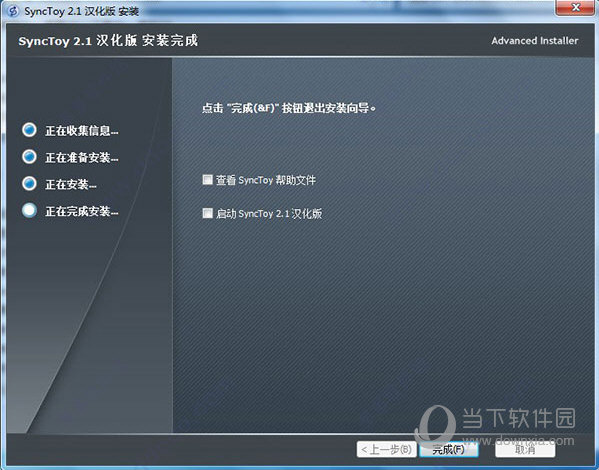Close the installer window with the X button
This screenshot has height=470, width=599.
pyautogui.click(x=576, y=8)
